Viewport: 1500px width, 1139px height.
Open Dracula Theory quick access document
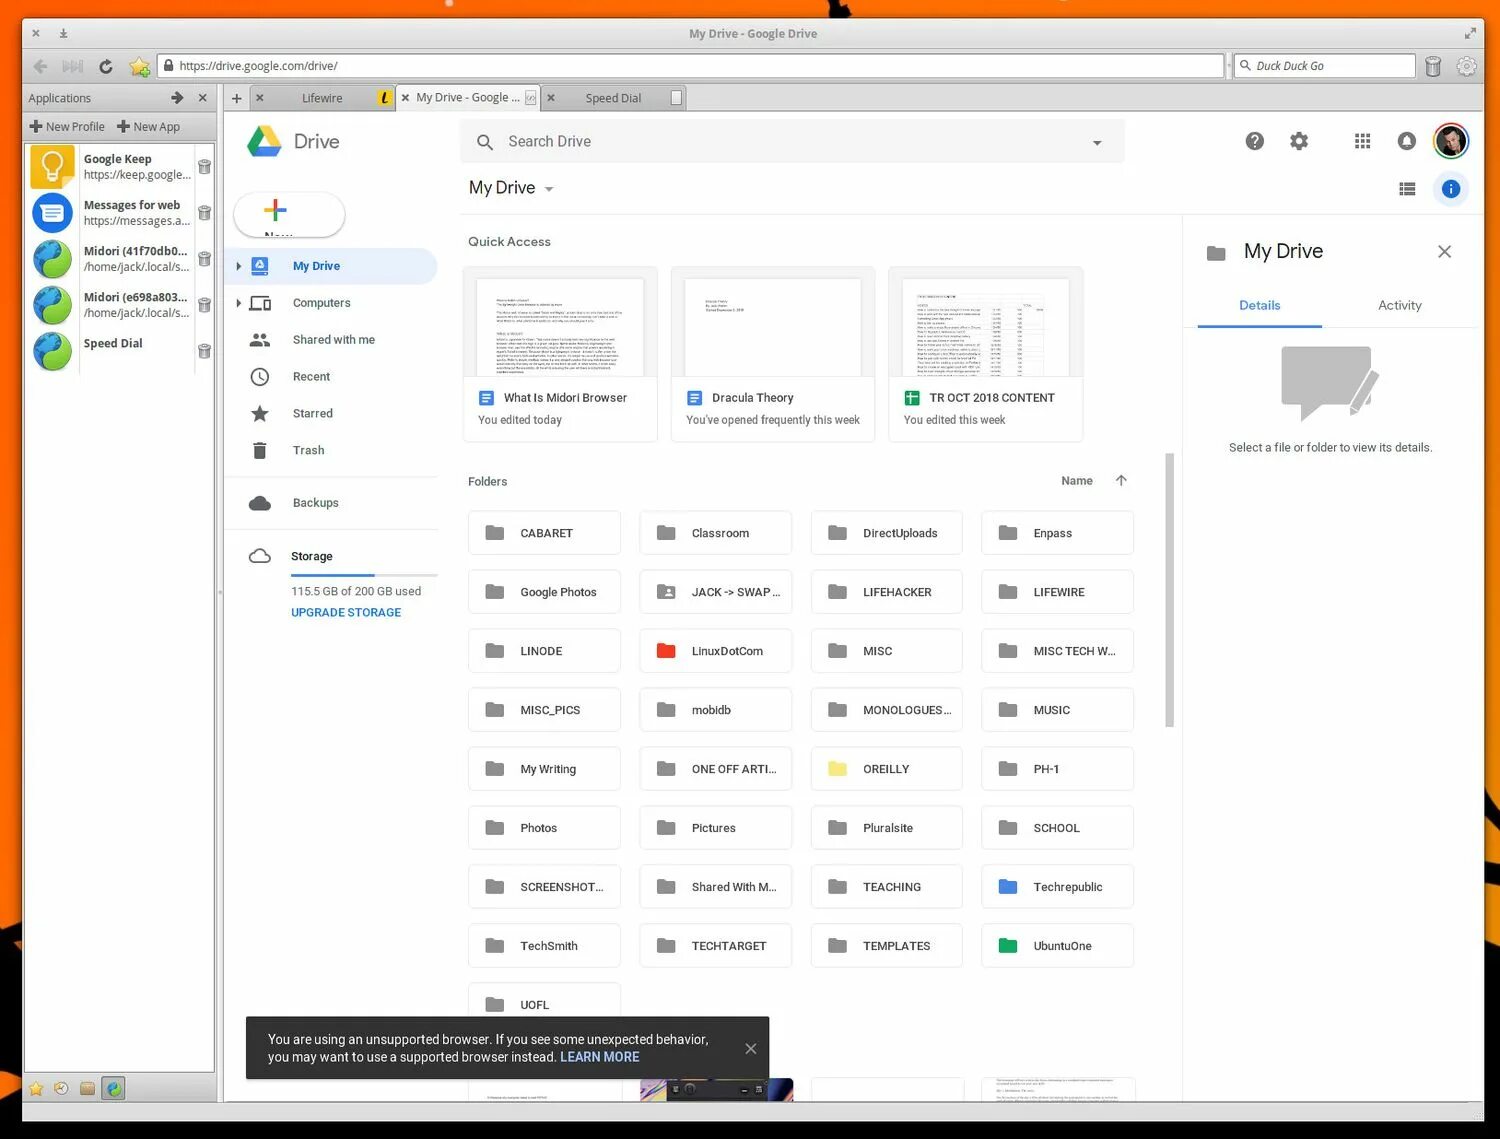[x=772, y=354]
